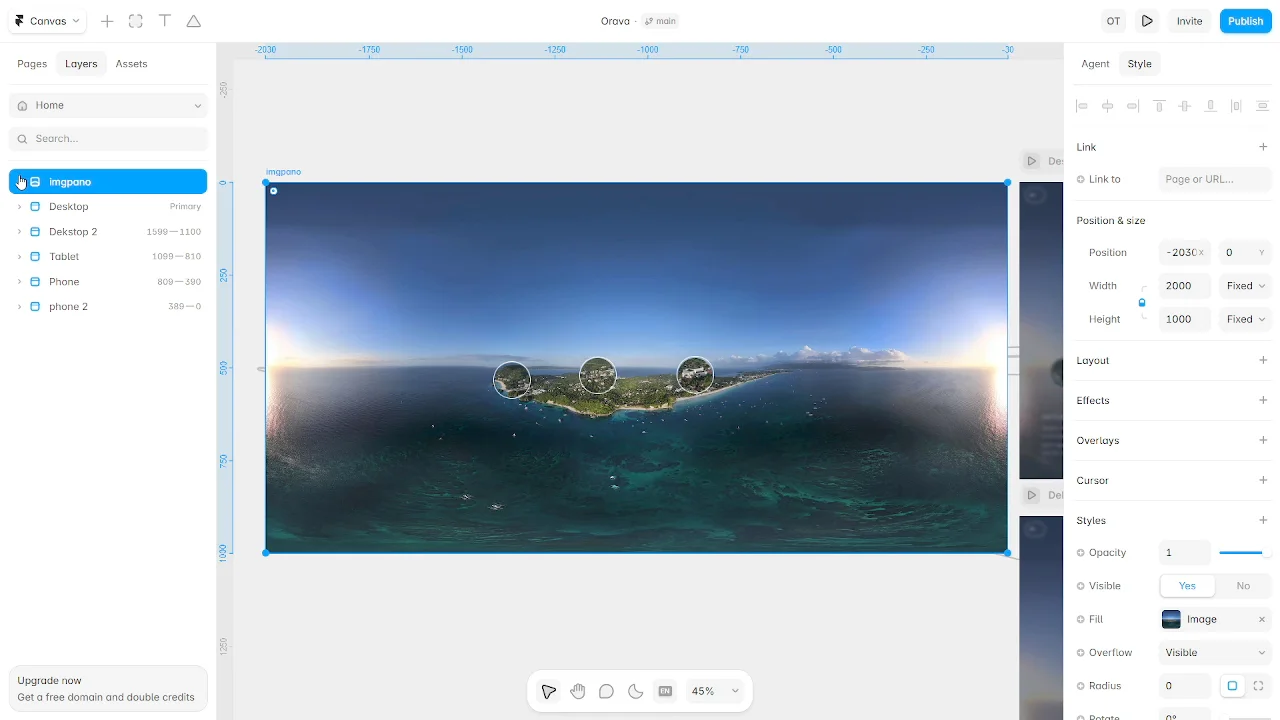Choose the frame layout tool in top toolbar
The width and height of the screenshot is (1280, 720).
click(x=136, y=21)
